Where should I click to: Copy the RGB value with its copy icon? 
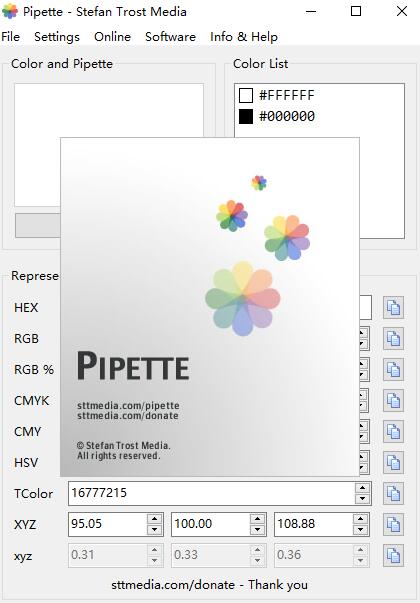pyautogui.click(x=393, y=339)
